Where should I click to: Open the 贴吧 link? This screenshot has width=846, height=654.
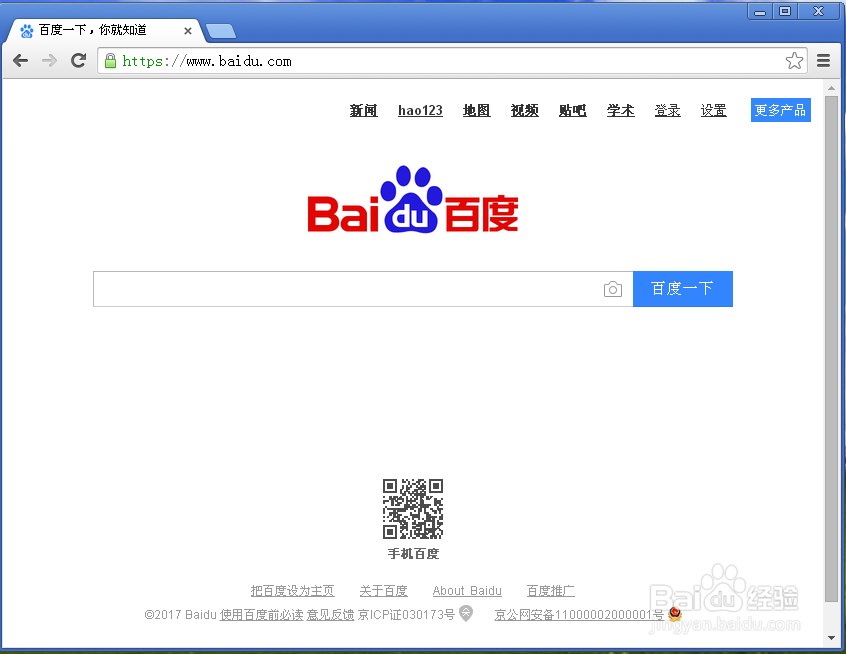572,111
